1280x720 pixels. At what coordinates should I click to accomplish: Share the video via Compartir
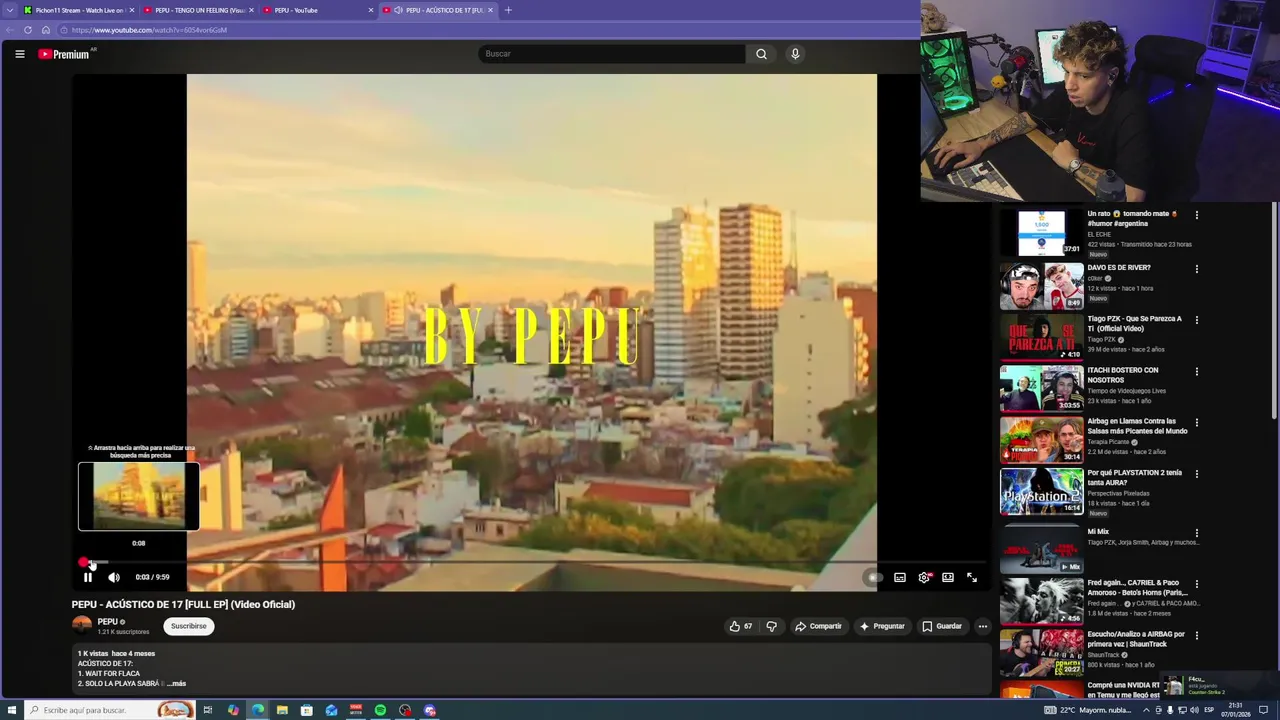(x=818, y=626)
